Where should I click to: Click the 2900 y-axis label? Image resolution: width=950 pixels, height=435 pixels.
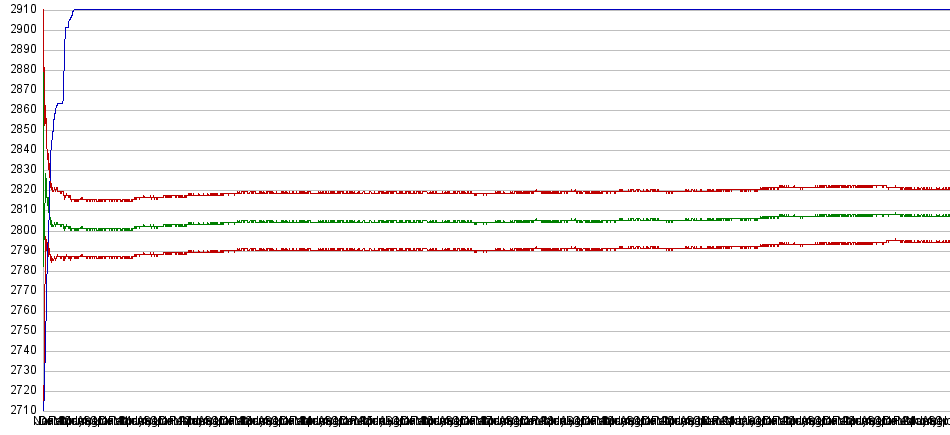tap(20, 29)
